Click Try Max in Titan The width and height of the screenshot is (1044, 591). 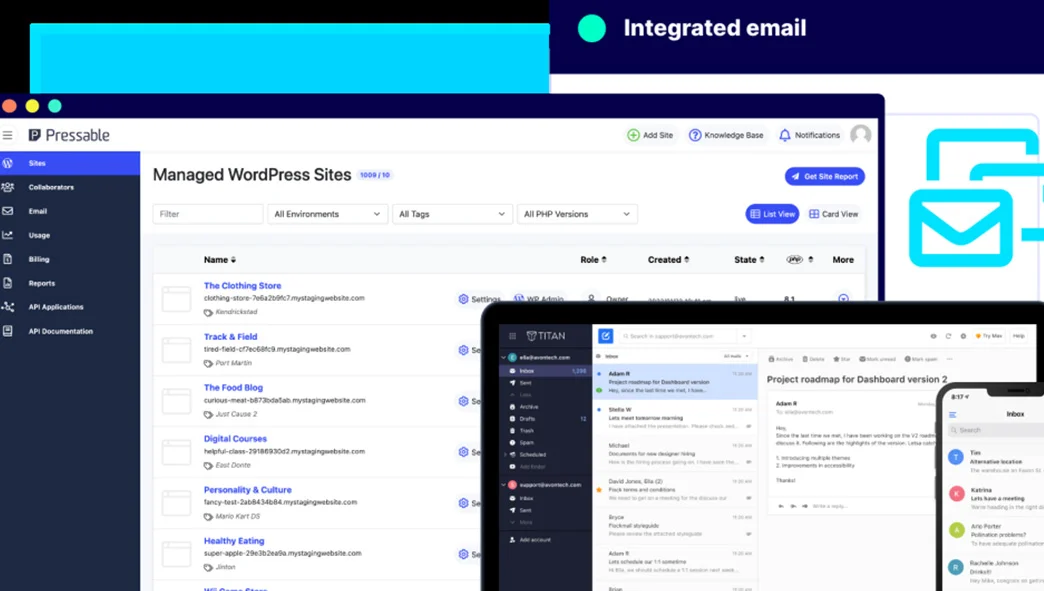pyautogui.click(x=989, y=336)
